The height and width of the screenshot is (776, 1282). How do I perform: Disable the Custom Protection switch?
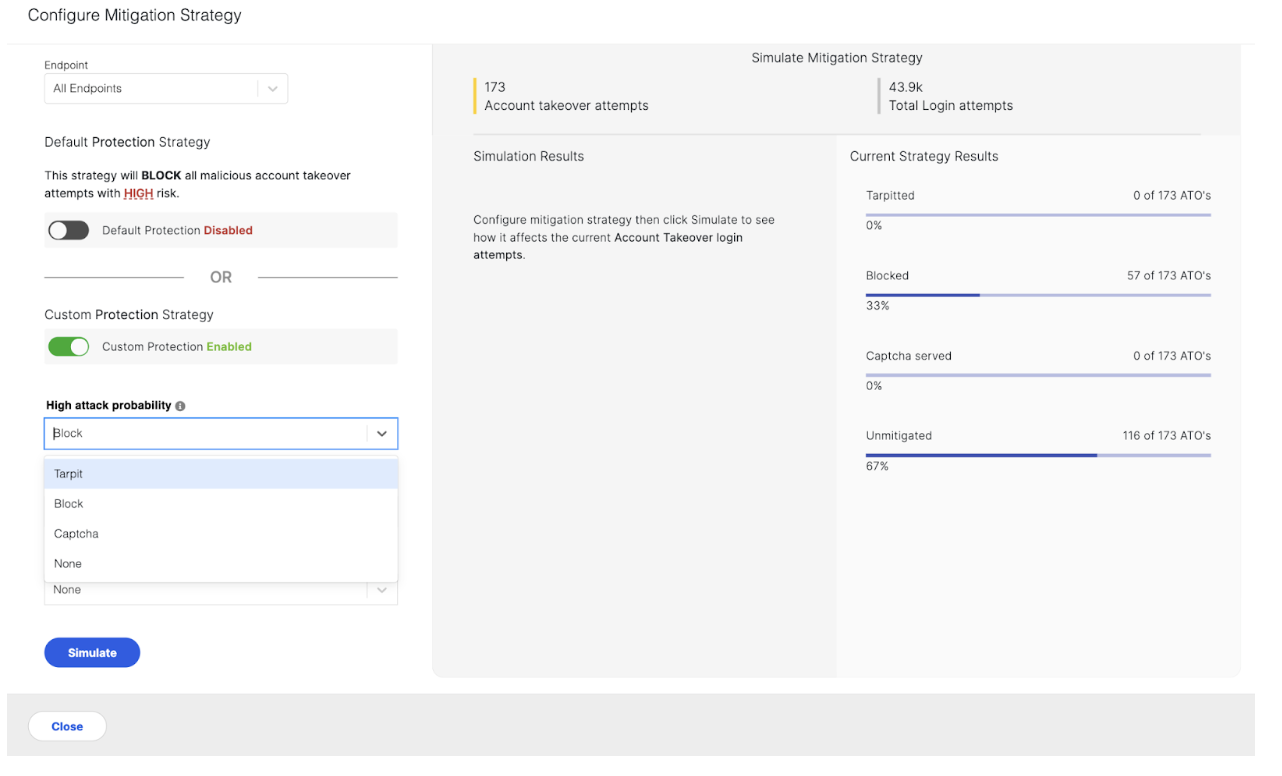(69, 347)
